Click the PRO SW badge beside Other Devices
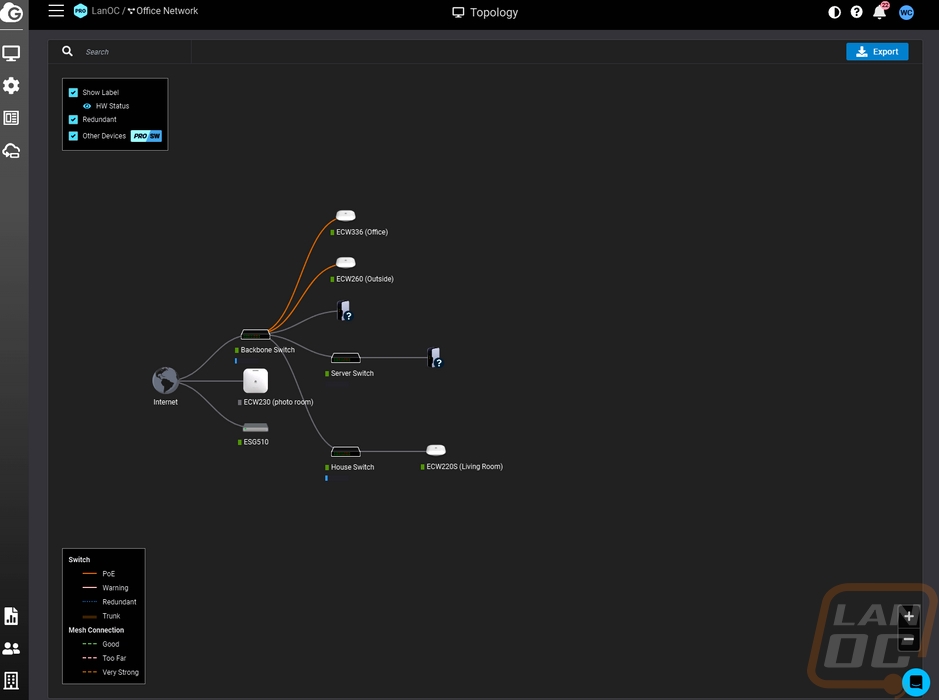The image size is (939, 700). point(147,136)
